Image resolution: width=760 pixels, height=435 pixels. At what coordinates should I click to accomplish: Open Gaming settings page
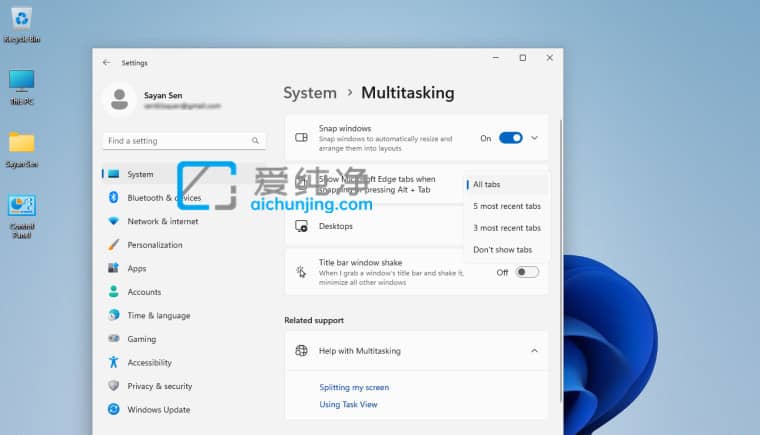(x=184, y=338)
